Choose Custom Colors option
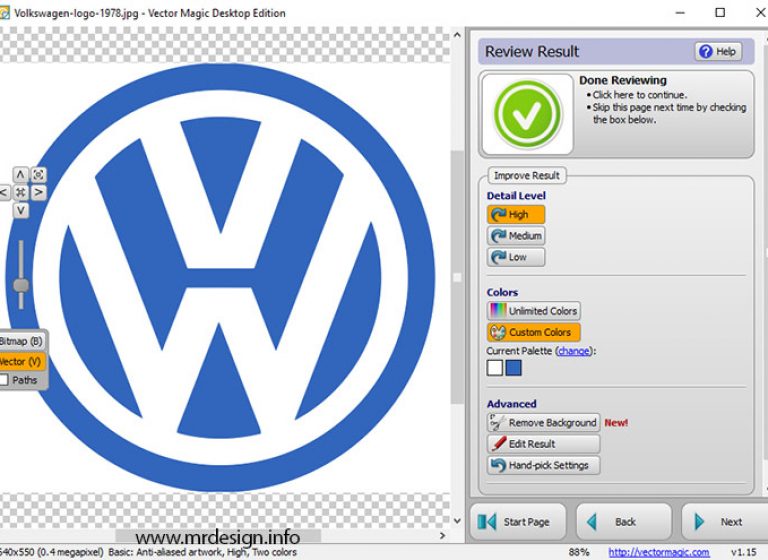The image size is (768, 560). (x=533, y=332)
